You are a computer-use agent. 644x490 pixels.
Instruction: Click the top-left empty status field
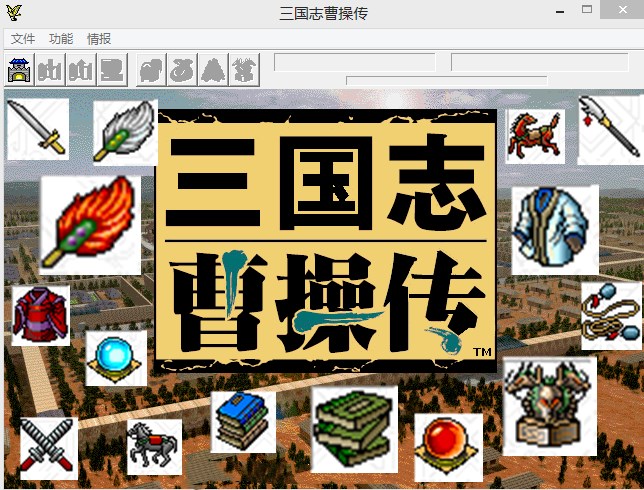pos(355,62)
